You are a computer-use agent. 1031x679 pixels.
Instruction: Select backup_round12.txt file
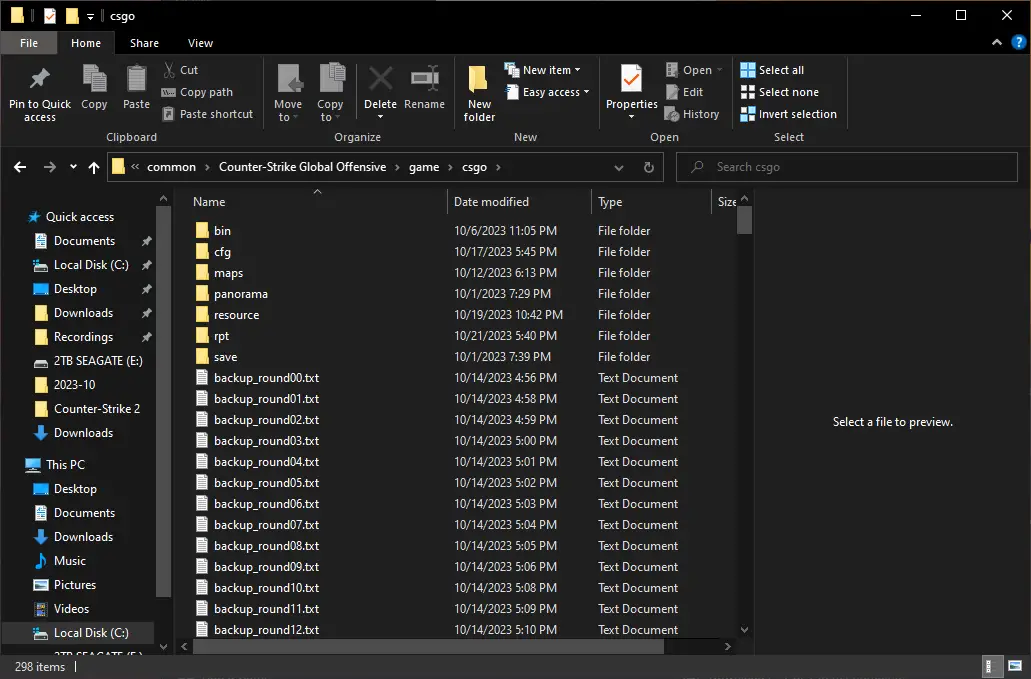[x=266, y=630]
